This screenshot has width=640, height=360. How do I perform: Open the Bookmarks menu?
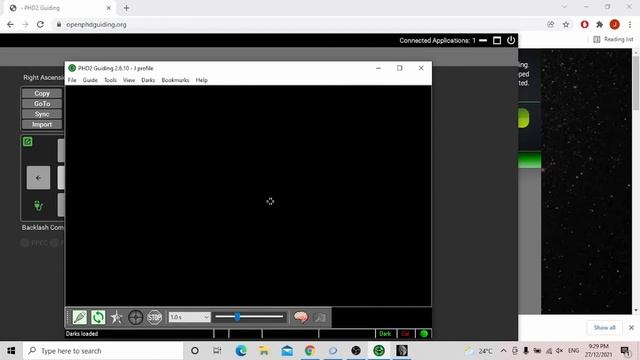pyautogui.click(x=175, y=80)
